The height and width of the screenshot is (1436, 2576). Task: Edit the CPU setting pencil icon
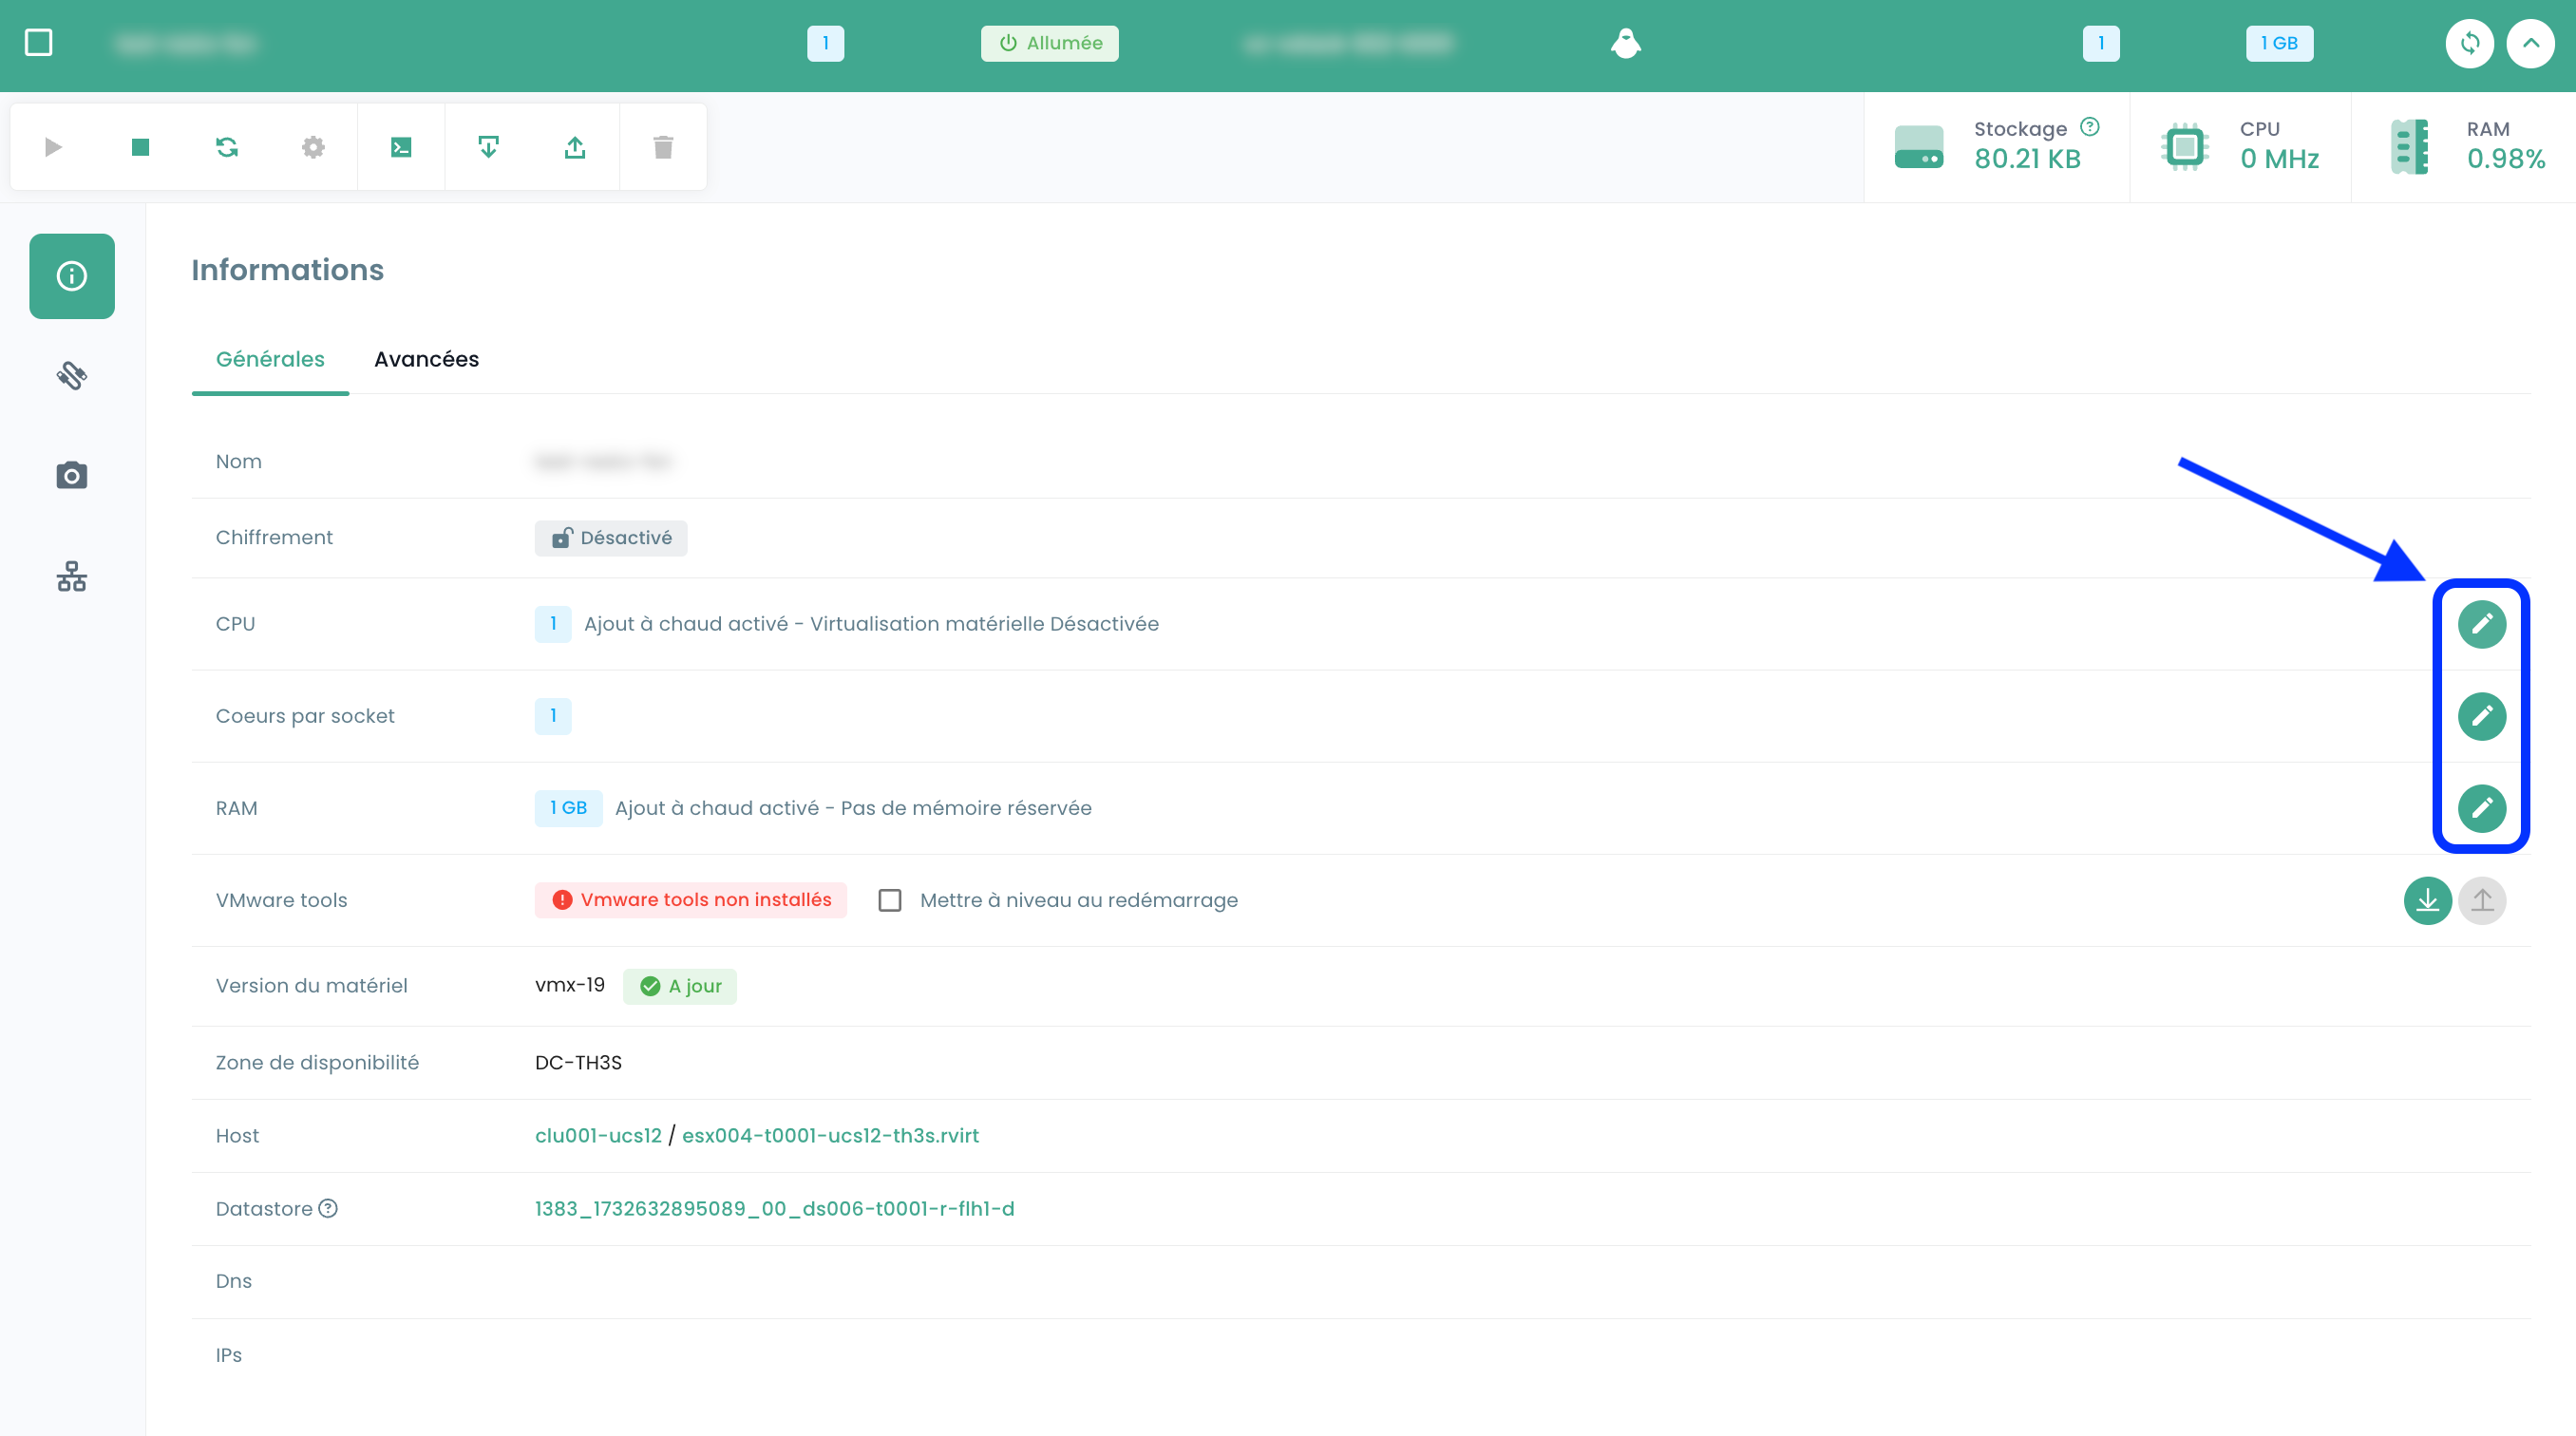pyautogui.click(x=2481, y=624)
